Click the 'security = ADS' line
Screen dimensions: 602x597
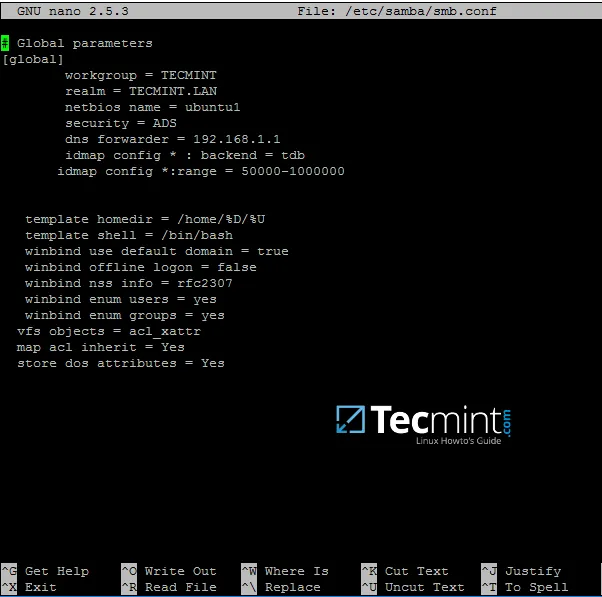pyautogui.click(x=121, y=124)
